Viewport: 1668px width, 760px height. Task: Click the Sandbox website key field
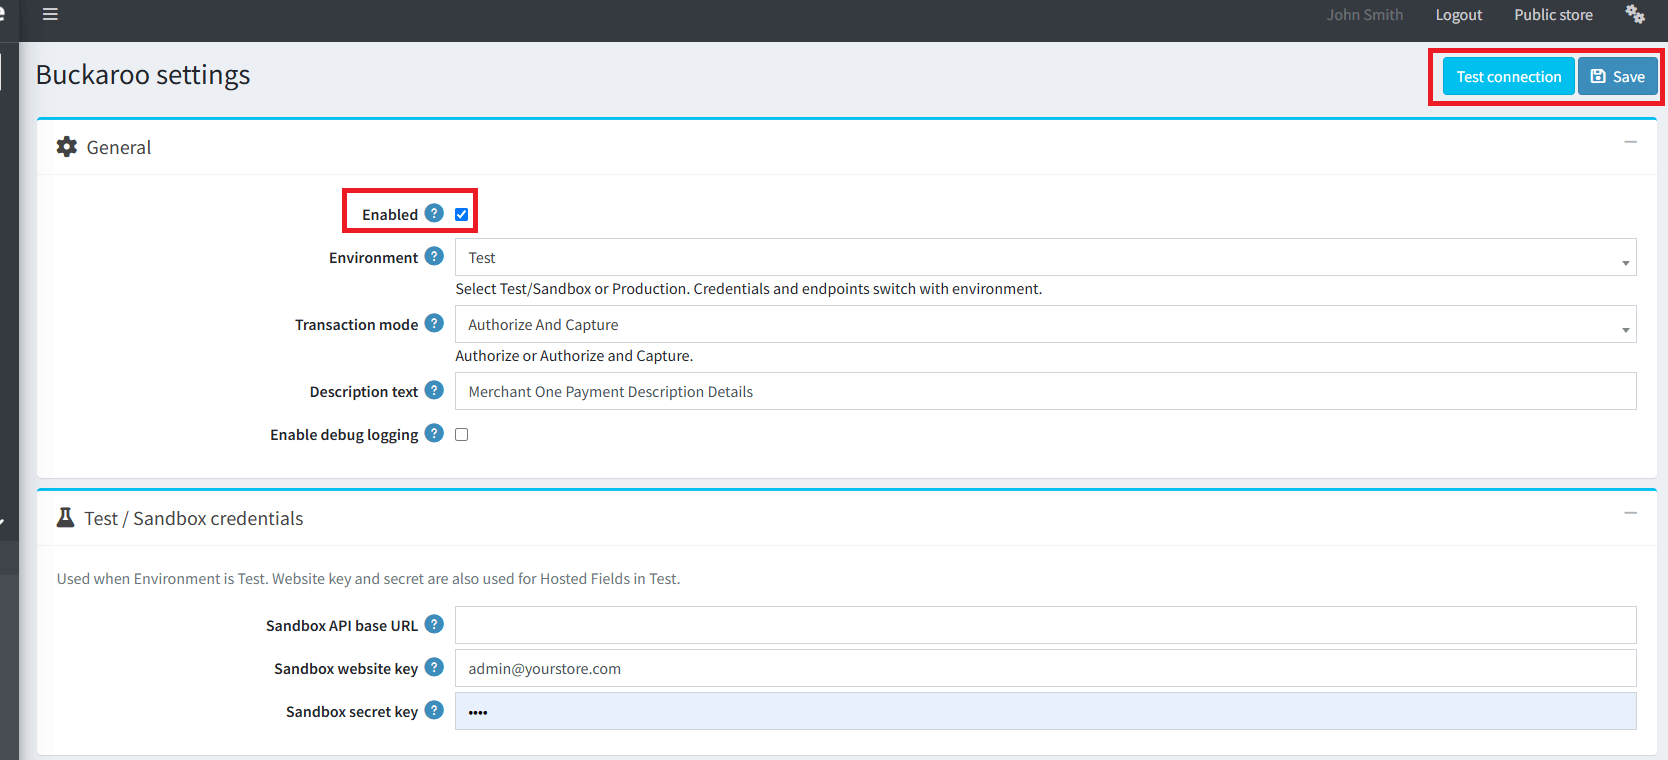(1045, 668)
